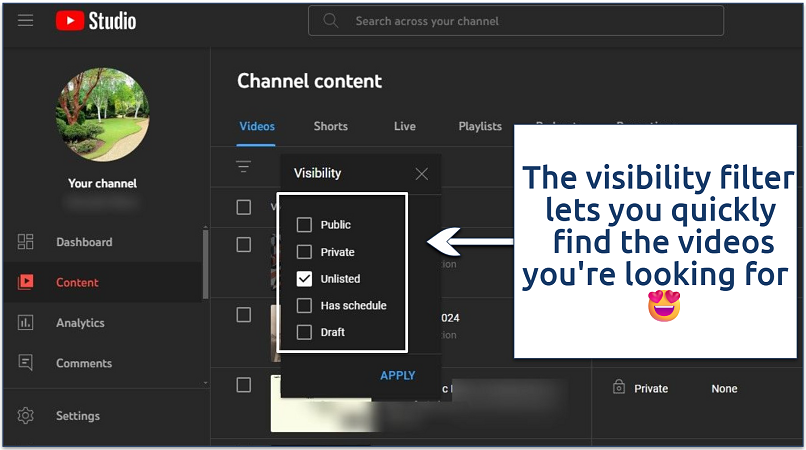
Task: Close the Visibility filter popup
Action: [421, 174]
